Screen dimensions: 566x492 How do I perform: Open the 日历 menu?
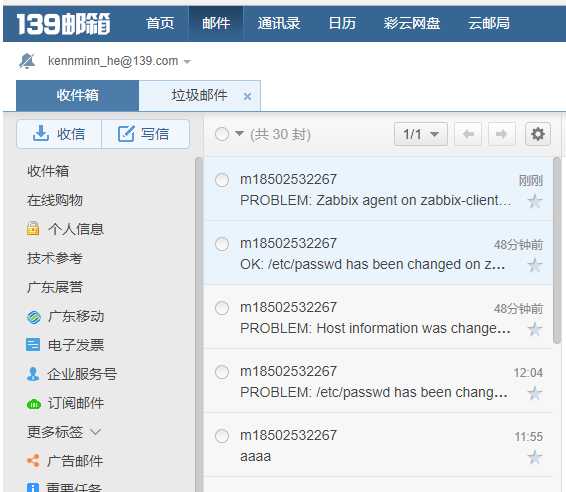click(x=342, y=23)
